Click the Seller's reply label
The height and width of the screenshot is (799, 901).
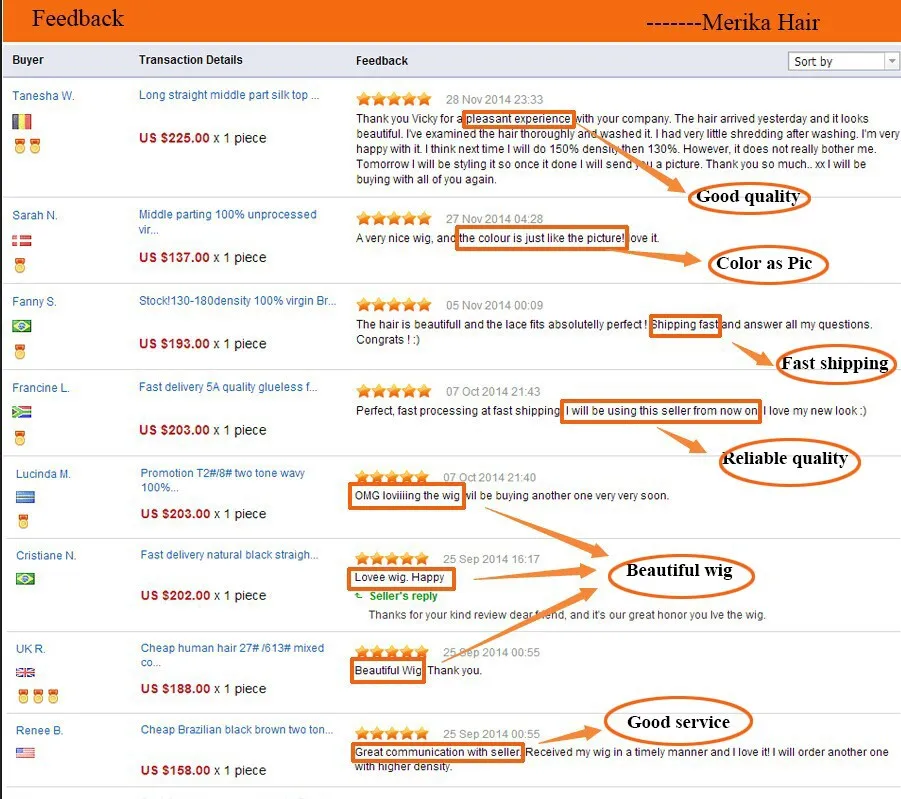[403, 596]
